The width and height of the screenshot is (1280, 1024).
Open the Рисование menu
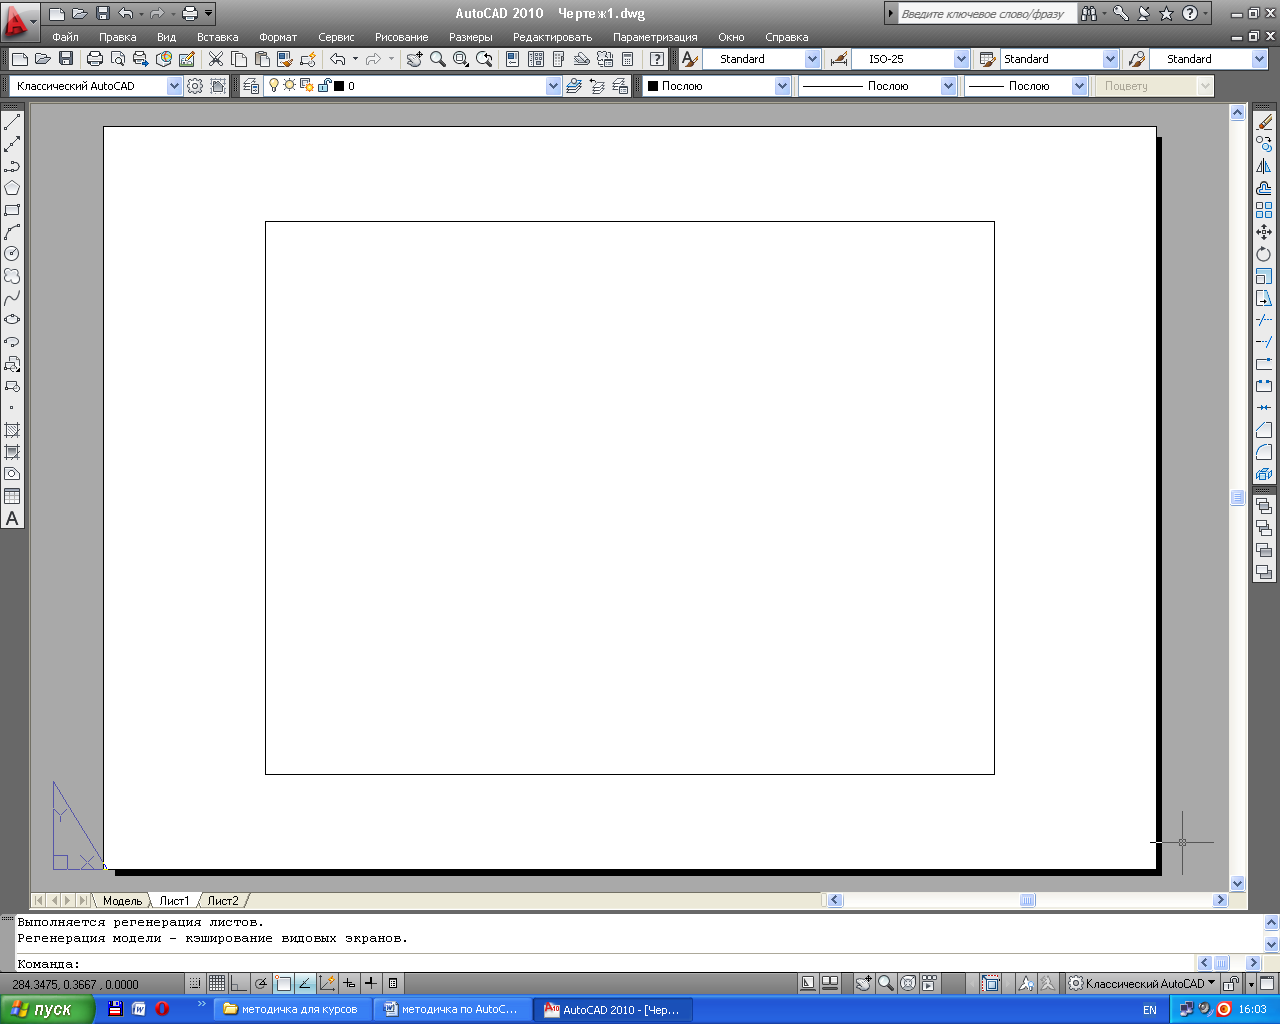[401, 37]
